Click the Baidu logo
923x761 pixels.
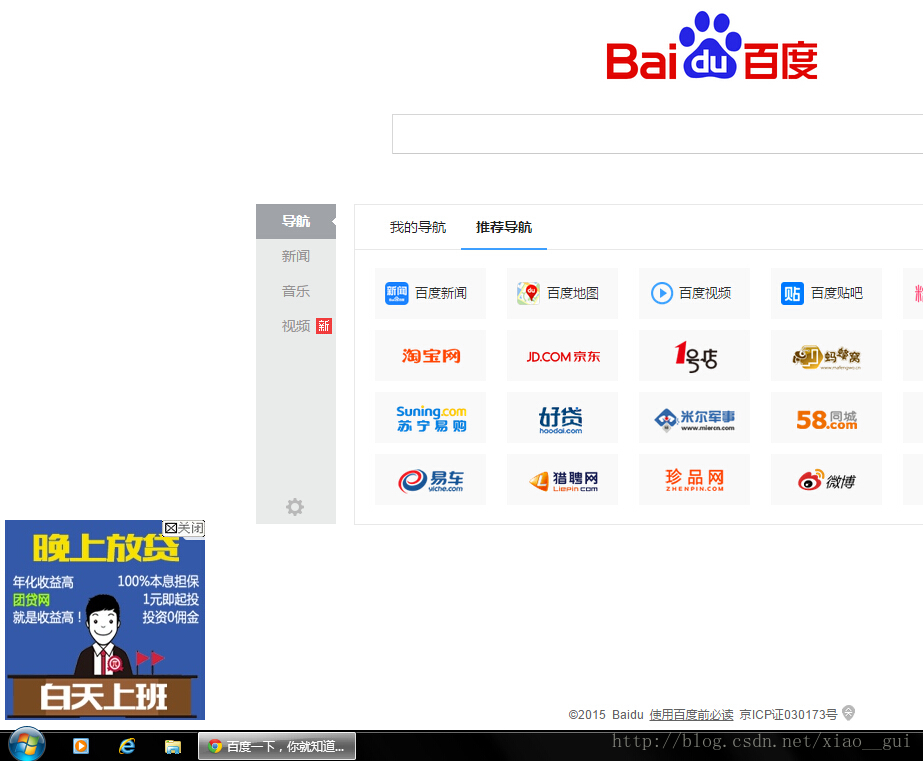pos(712,46)
